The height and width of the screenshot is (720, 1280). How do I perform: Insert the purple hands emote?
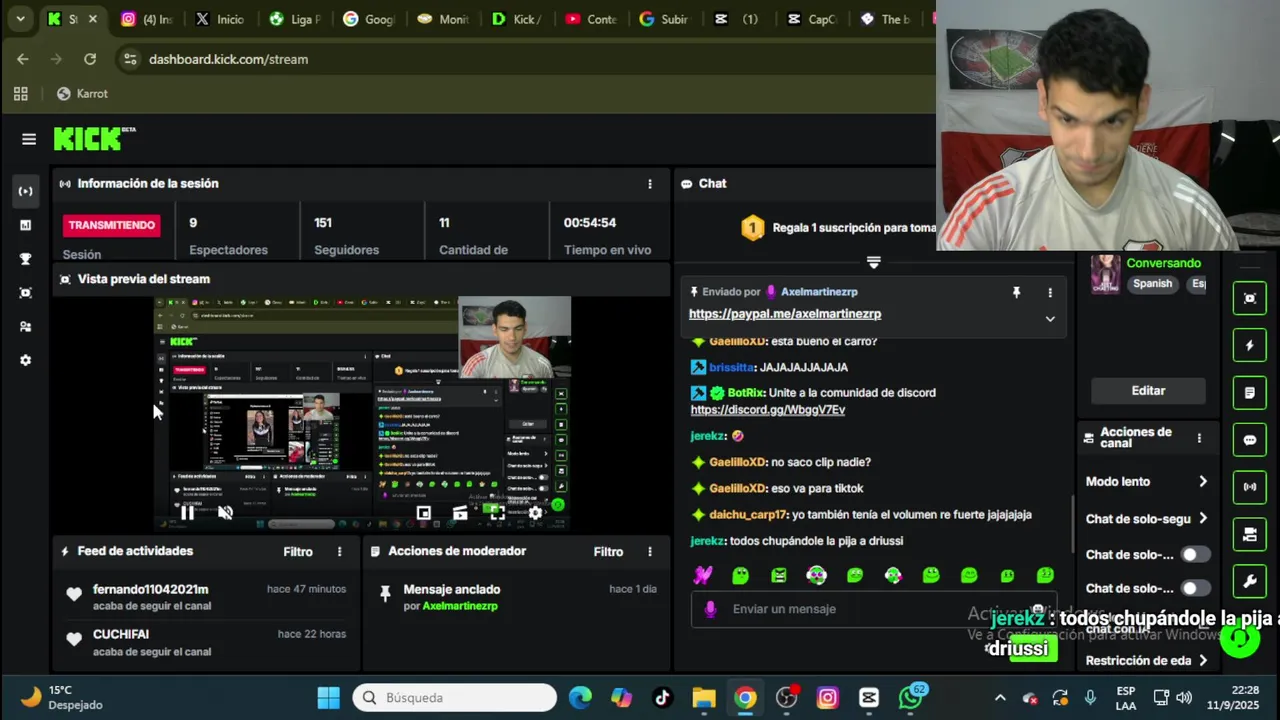point(703,575)
